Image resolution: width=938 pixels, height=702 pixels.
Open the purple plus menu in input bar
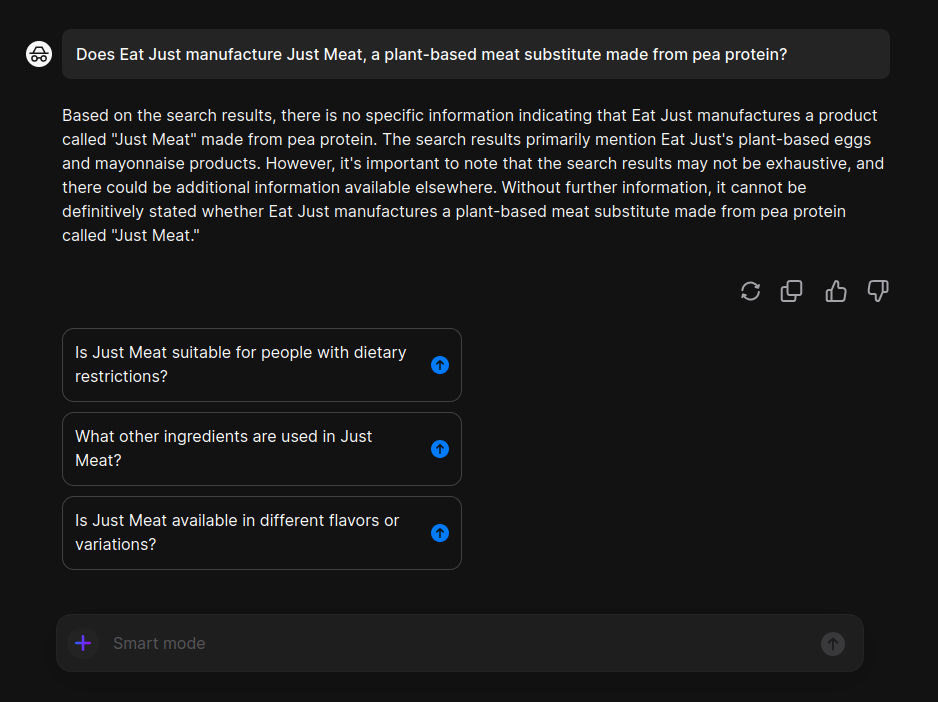coord(83,643)
